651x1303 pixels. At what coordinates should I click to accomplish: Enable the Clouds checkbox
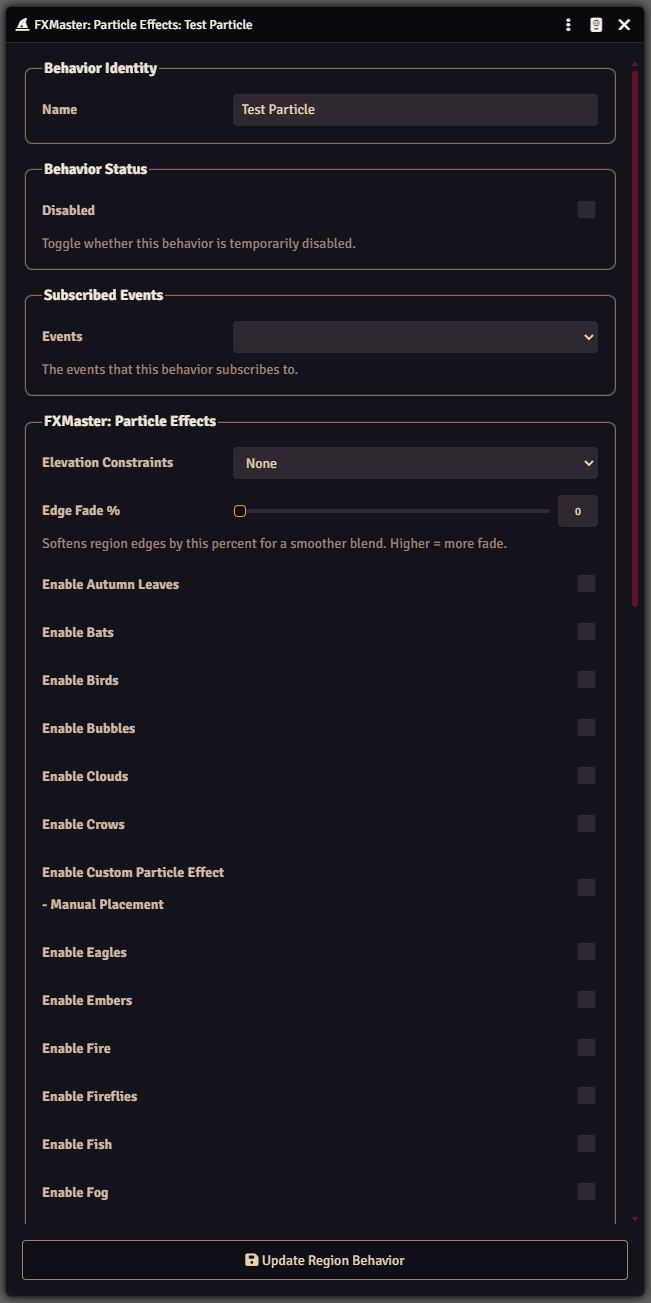pos(586,776)
